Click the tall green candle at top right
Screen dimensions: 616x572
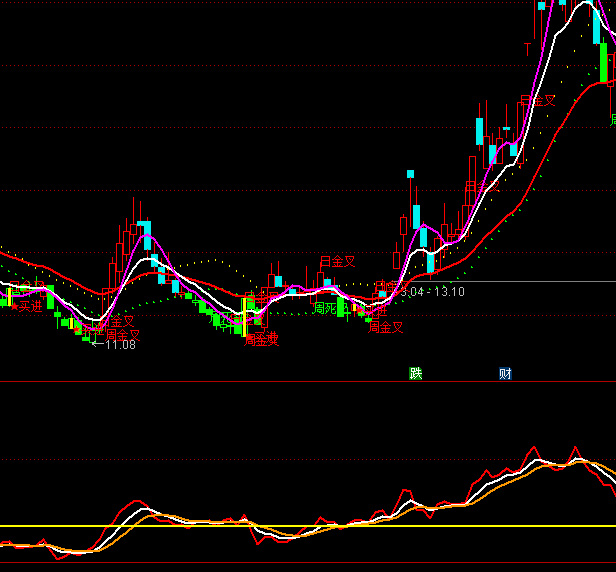(x=604, y=62)
